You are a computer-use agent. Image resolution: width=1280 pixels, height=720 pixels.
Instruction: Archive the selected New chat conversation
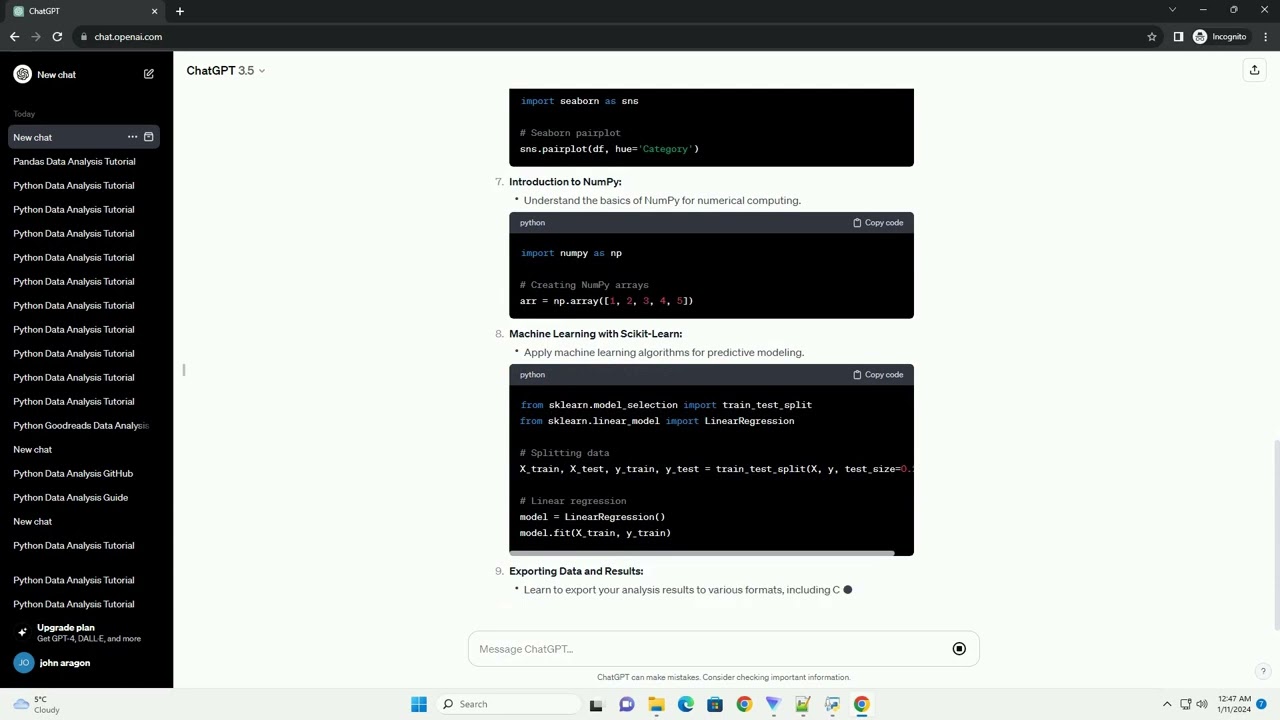[x=149, y=137]
